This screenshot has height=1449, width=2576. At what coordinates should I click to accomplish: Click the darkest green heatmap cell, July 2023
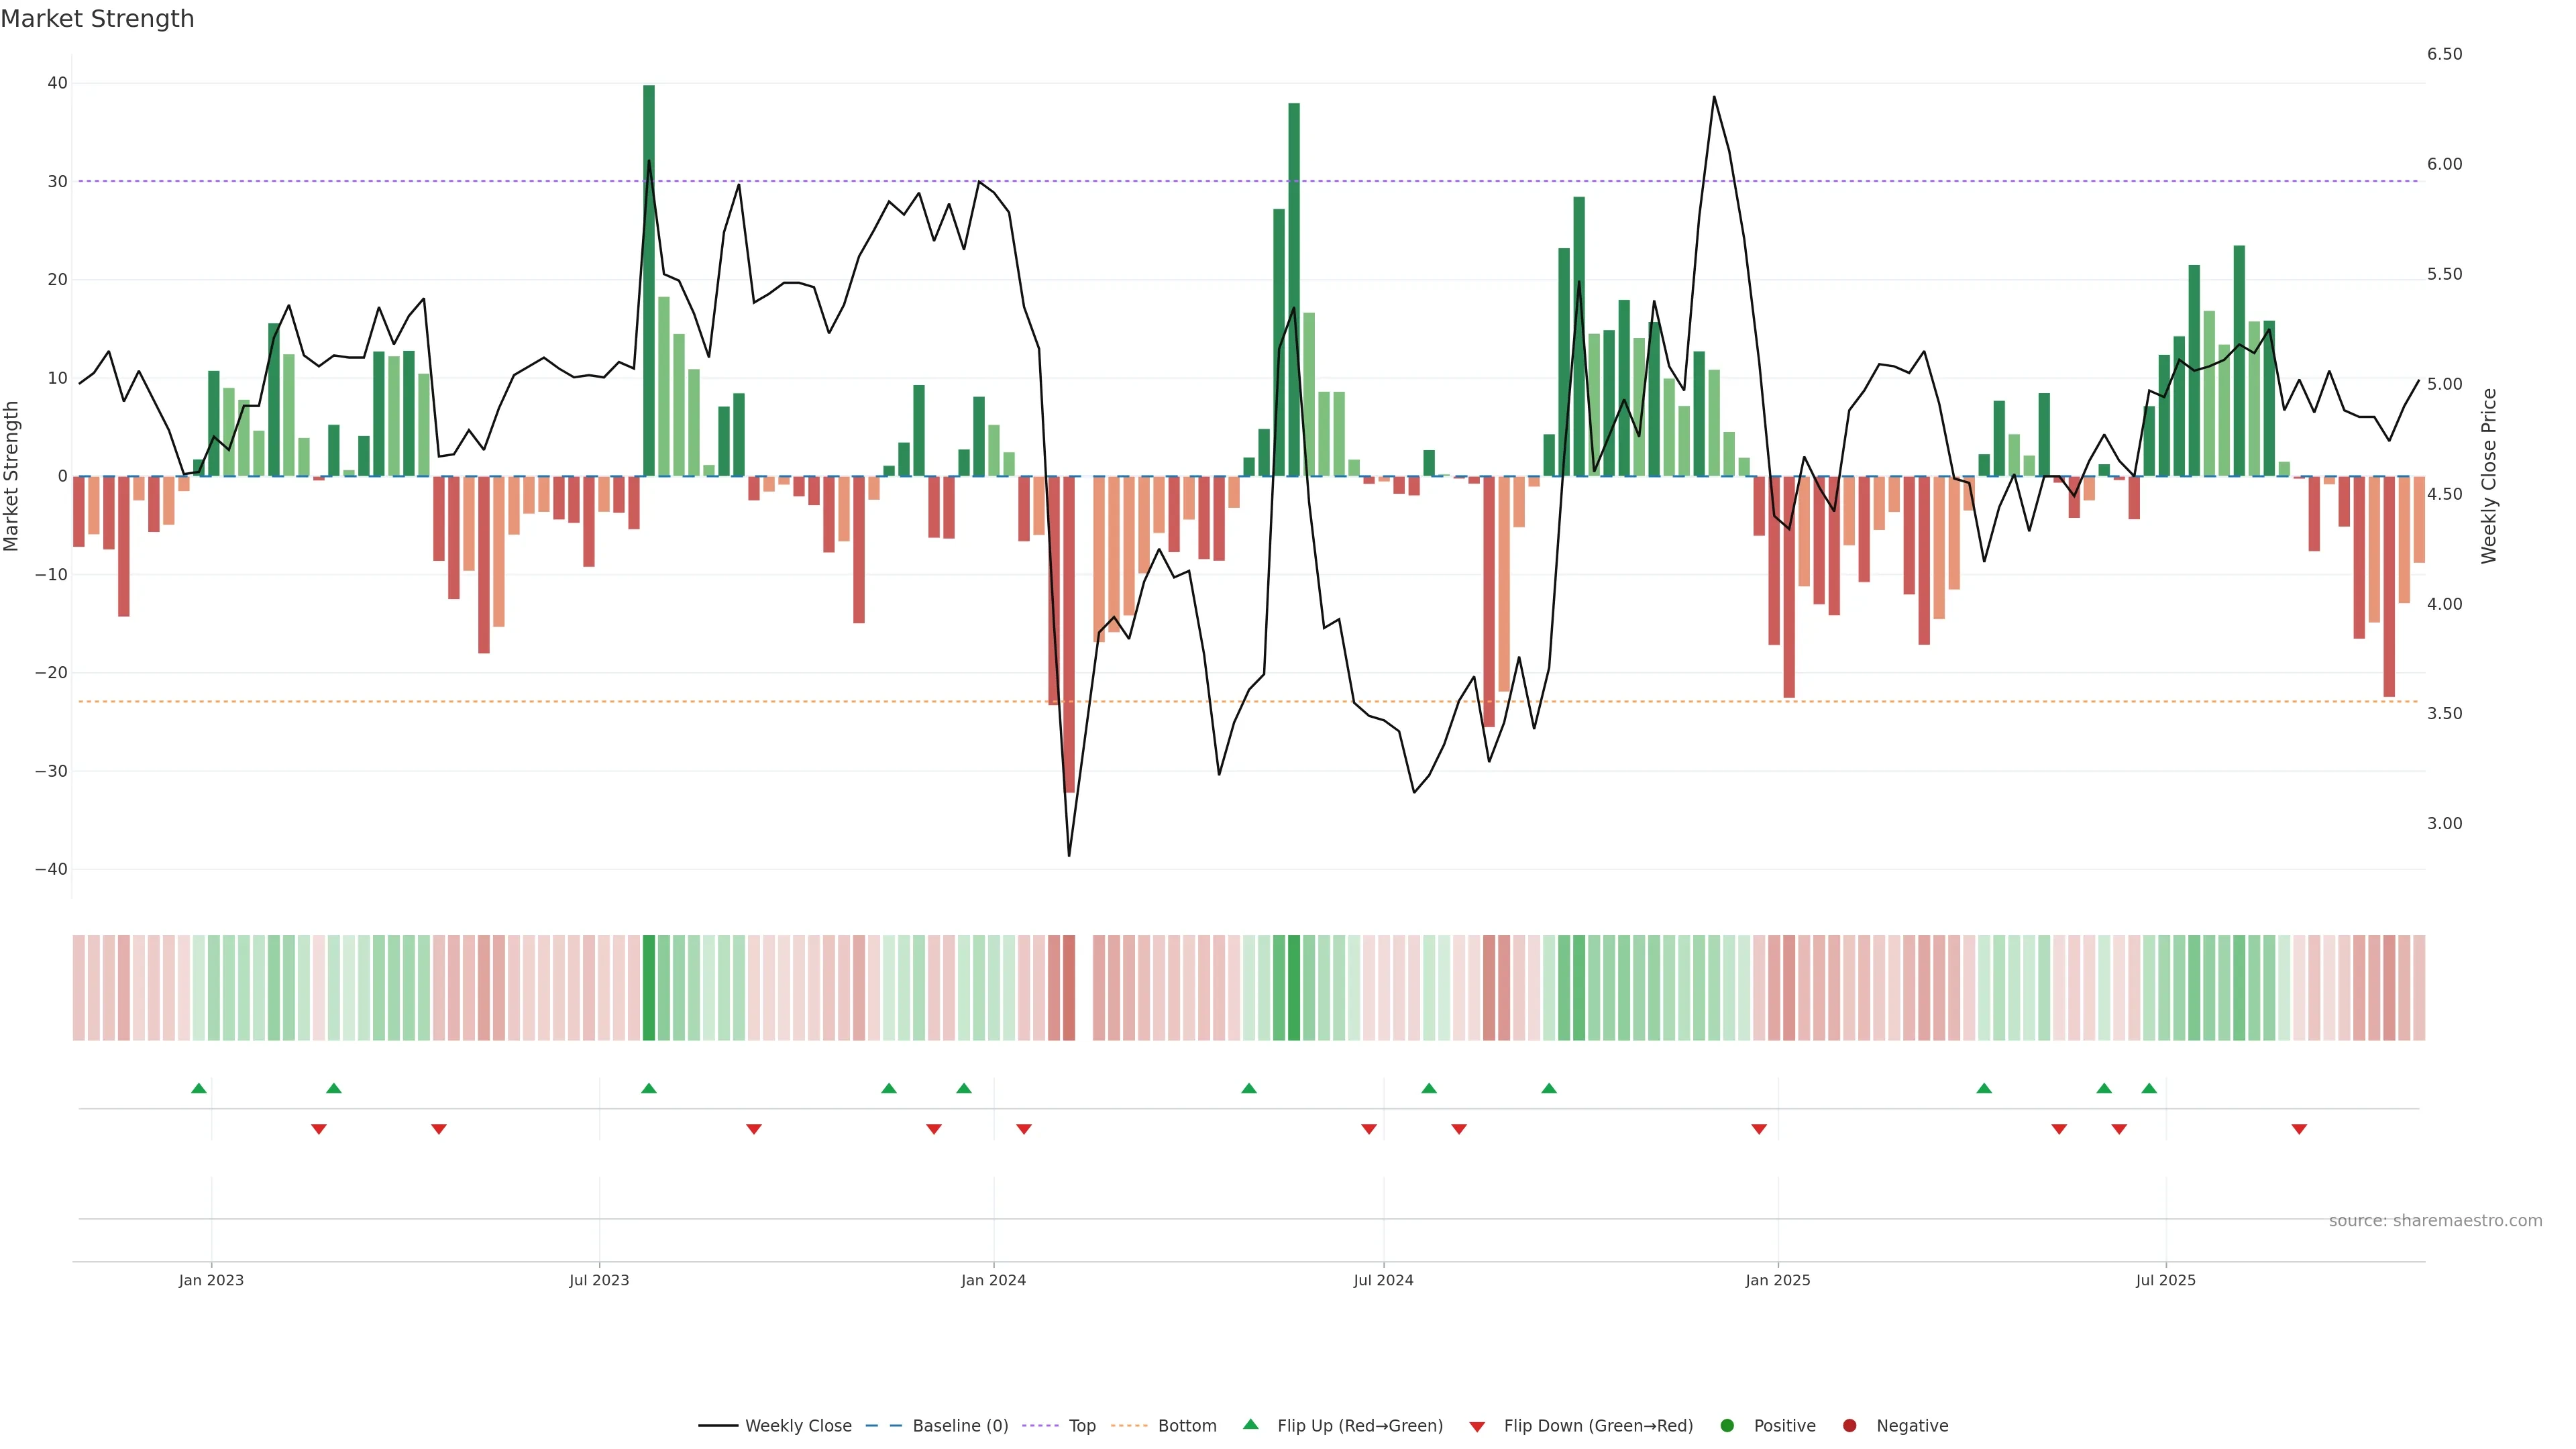click(649, 988)
